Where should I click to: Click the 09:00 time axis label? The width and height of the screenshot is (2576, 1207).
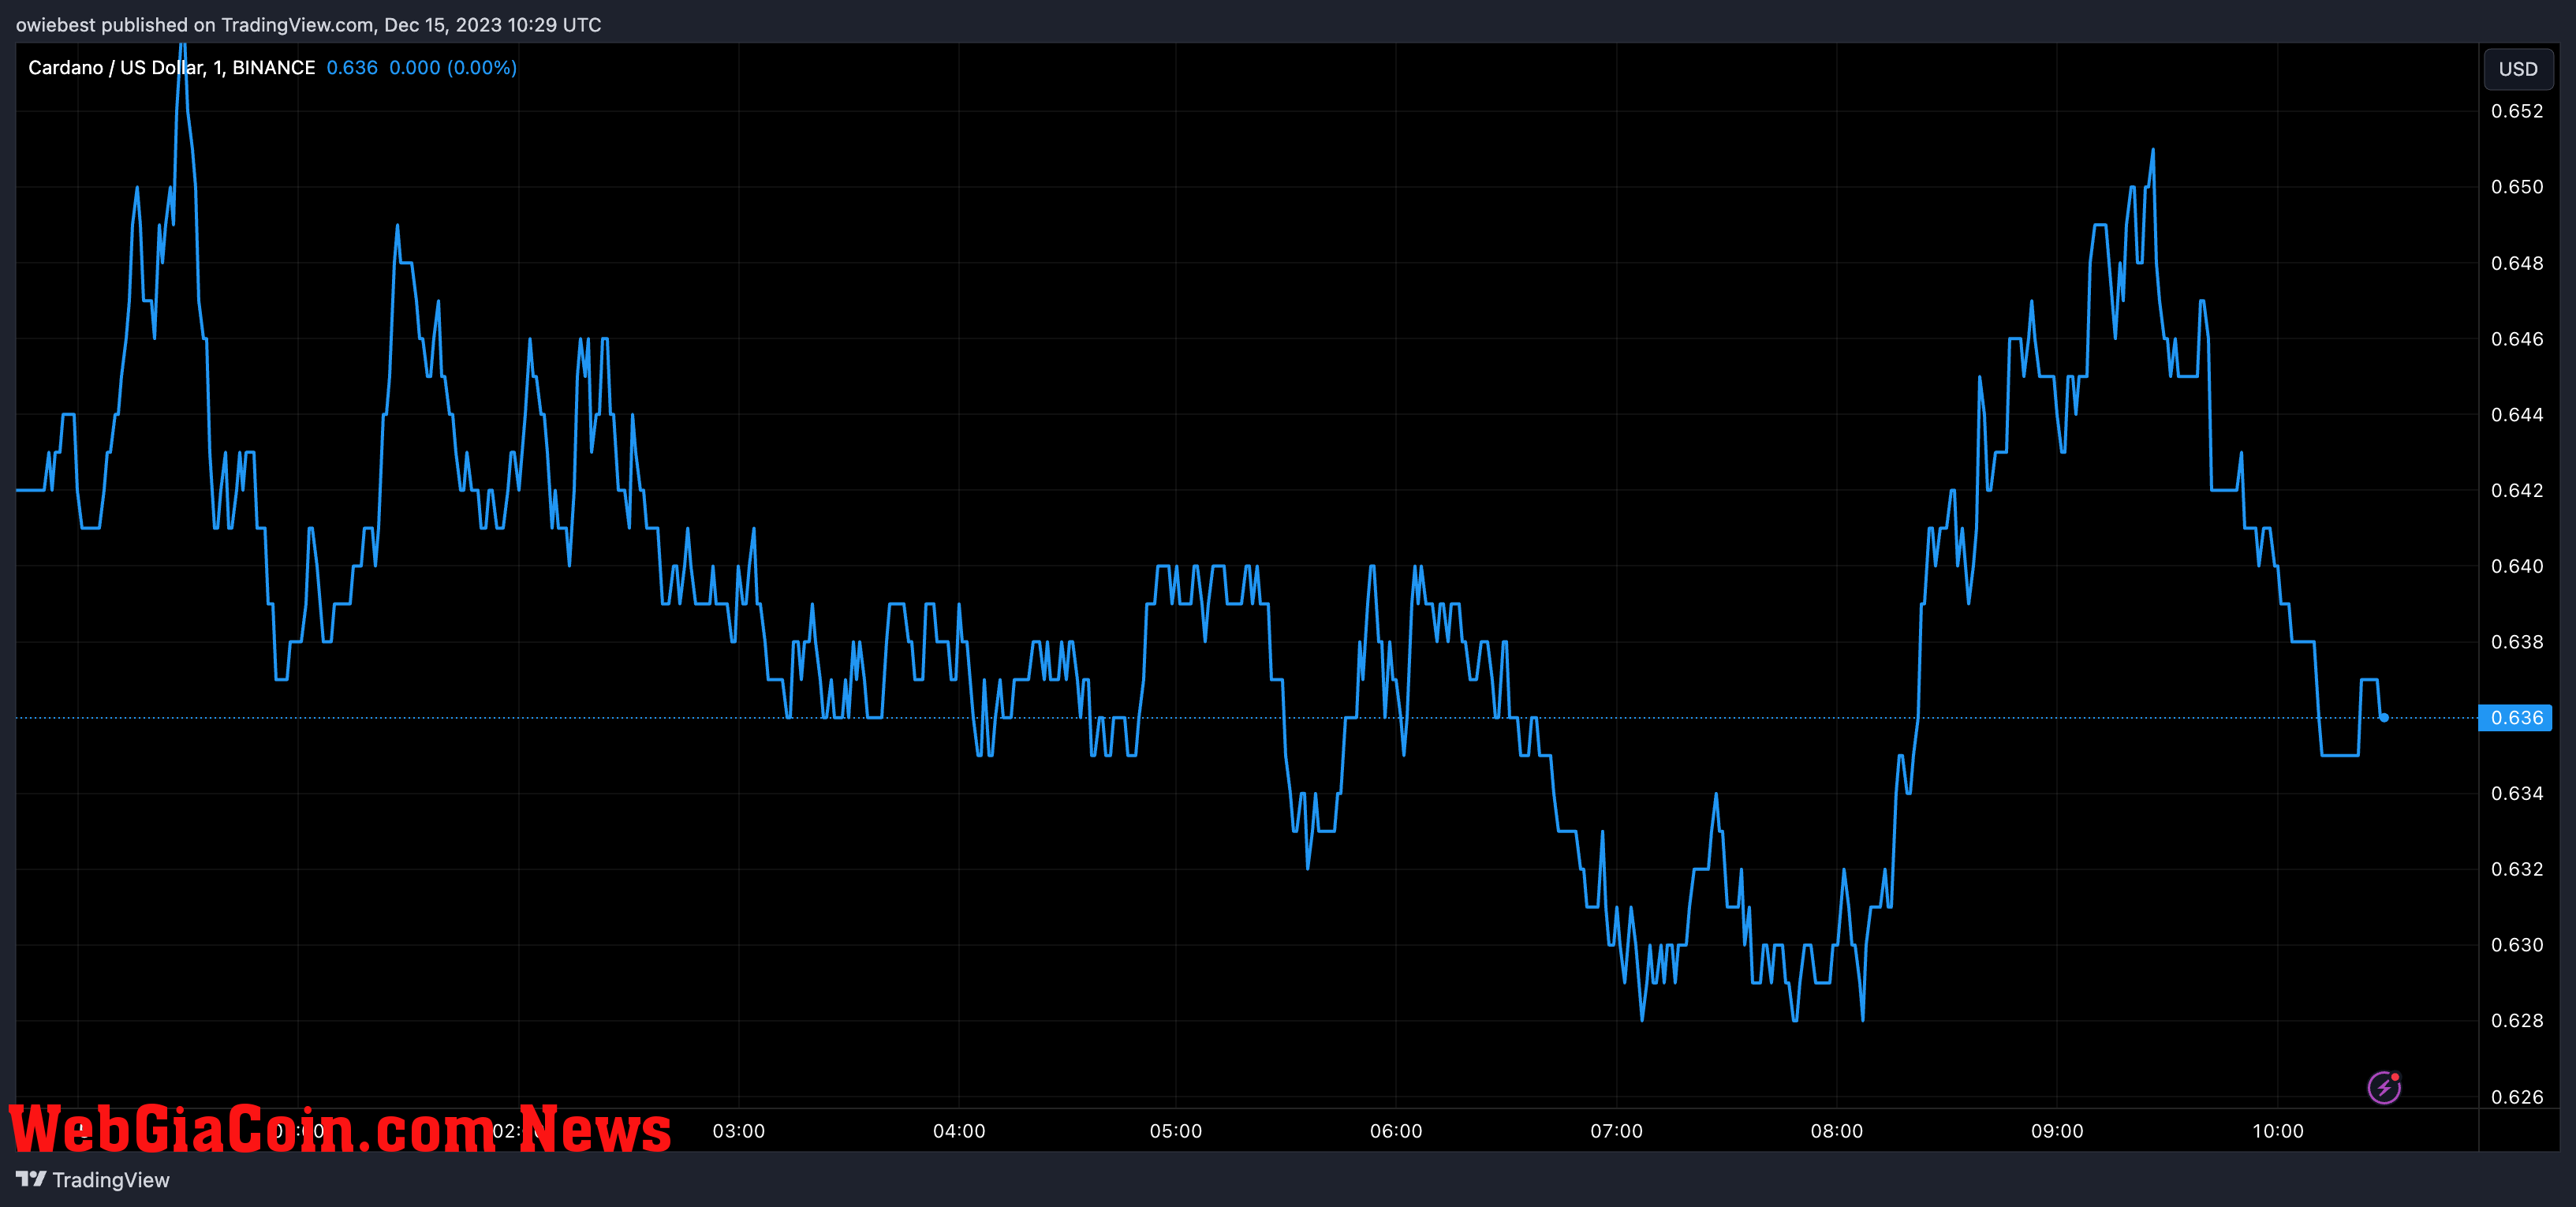(x=2057, y=1131)
